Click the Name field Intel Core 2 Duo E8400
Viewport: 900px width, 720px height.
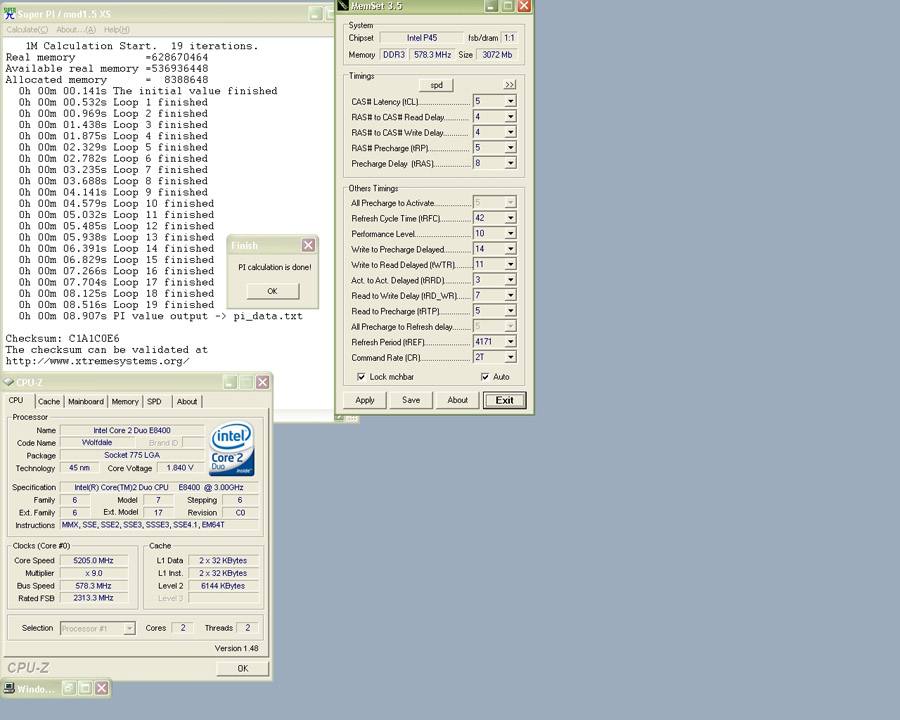(x=132, y=430)
